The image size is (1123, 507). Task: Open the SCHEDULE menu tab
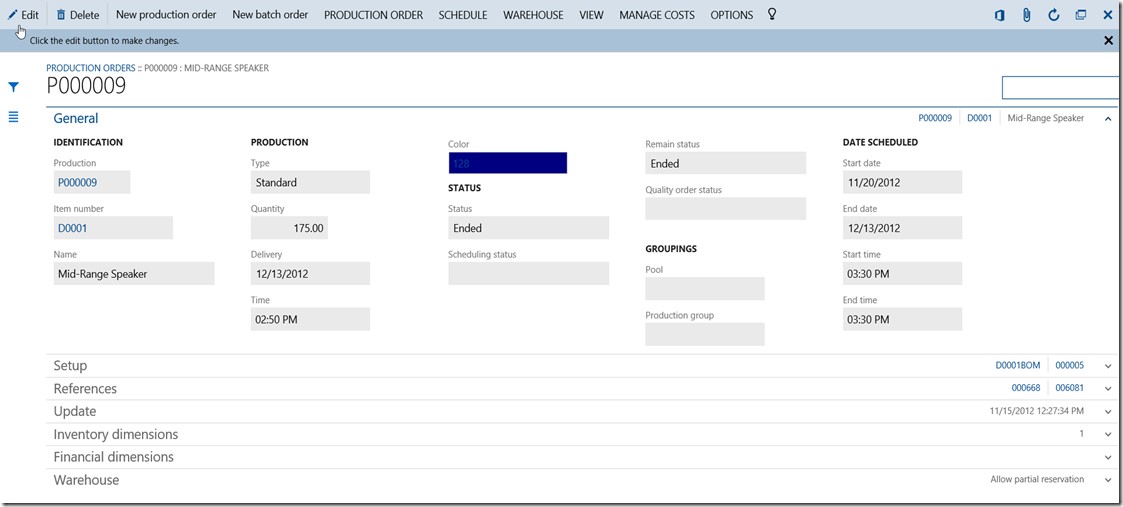click(x=463, y=15)
